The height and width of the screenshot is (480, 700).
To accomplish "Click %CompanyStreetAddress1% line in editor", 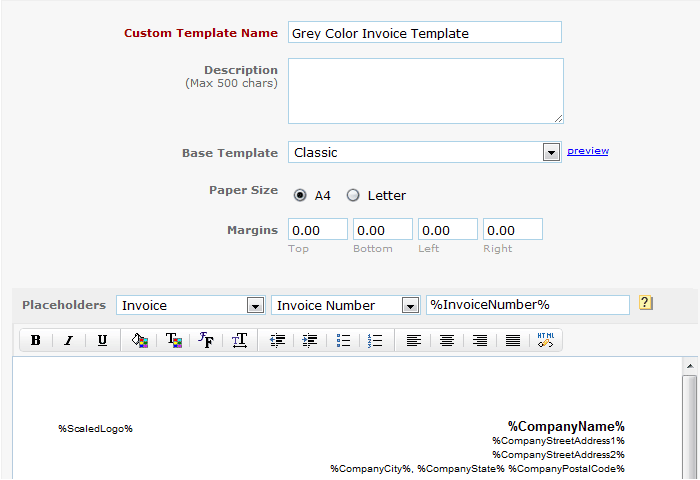I will point(558,441).
